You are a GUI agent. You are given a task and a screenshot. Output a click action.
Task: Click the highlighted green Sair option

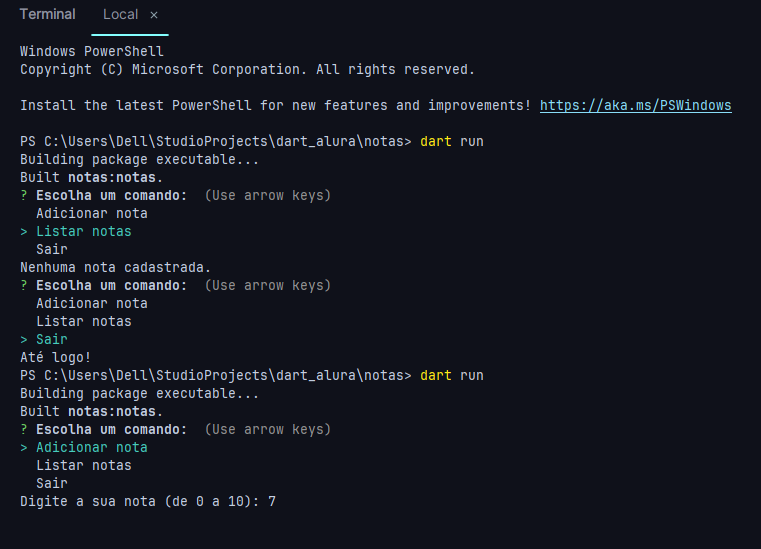coord(51,339)
